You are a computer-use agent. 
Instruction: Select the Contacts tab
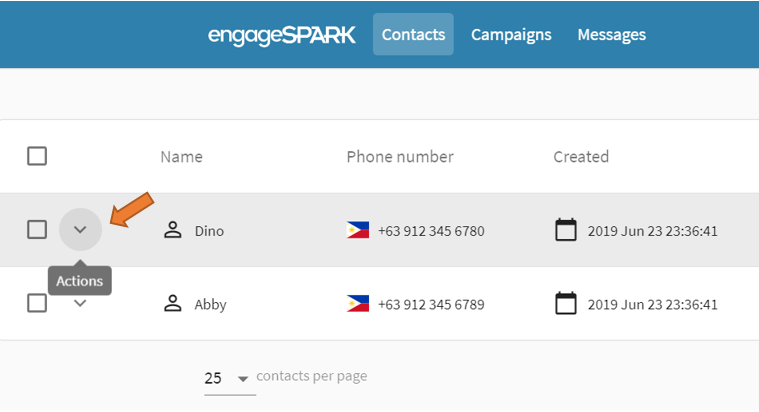[x=413, y=34]
